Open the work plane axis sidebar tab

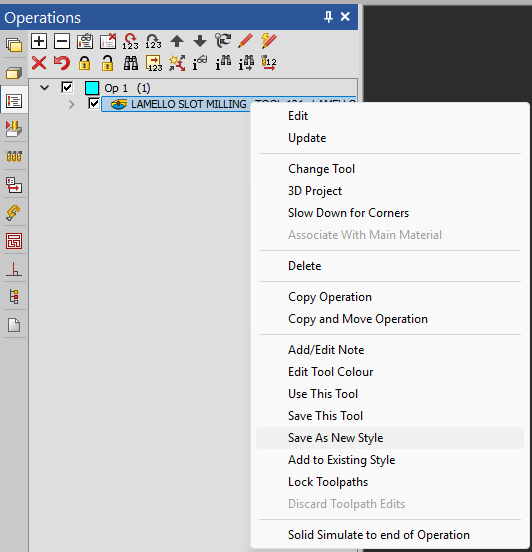tap(14, 269)
